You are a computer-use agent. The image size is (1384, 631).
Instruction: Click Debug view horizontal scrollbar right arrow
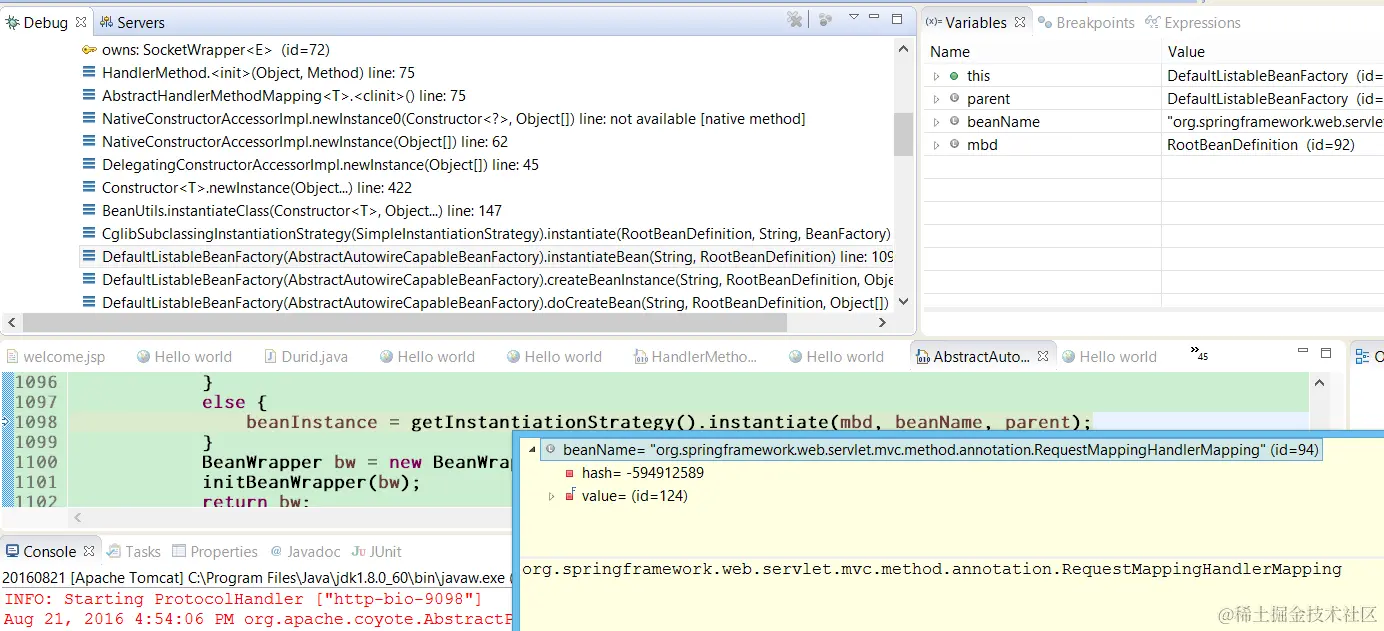click(x=882, y=323)
